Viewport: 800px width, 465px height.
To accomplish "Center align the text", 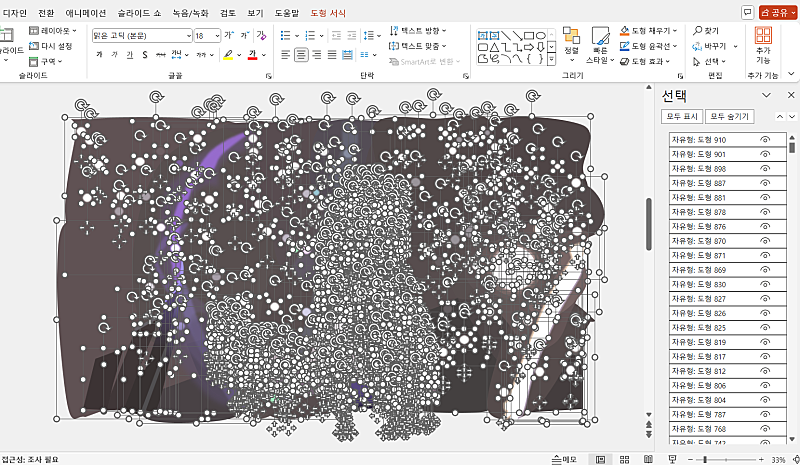I will click(301, 54).
